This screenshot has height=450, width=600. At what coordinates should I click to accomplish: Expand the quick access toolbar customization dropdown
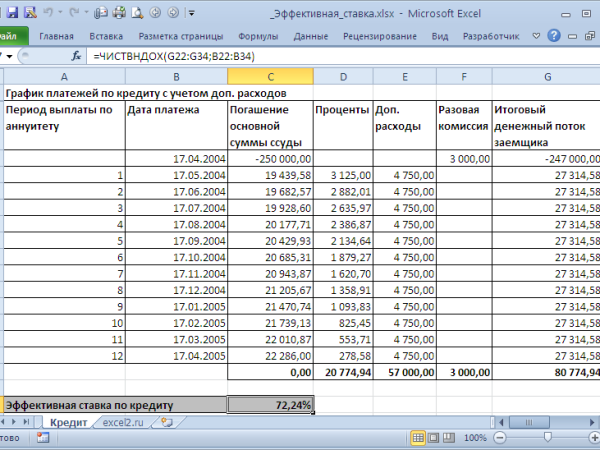coord(191,14)
